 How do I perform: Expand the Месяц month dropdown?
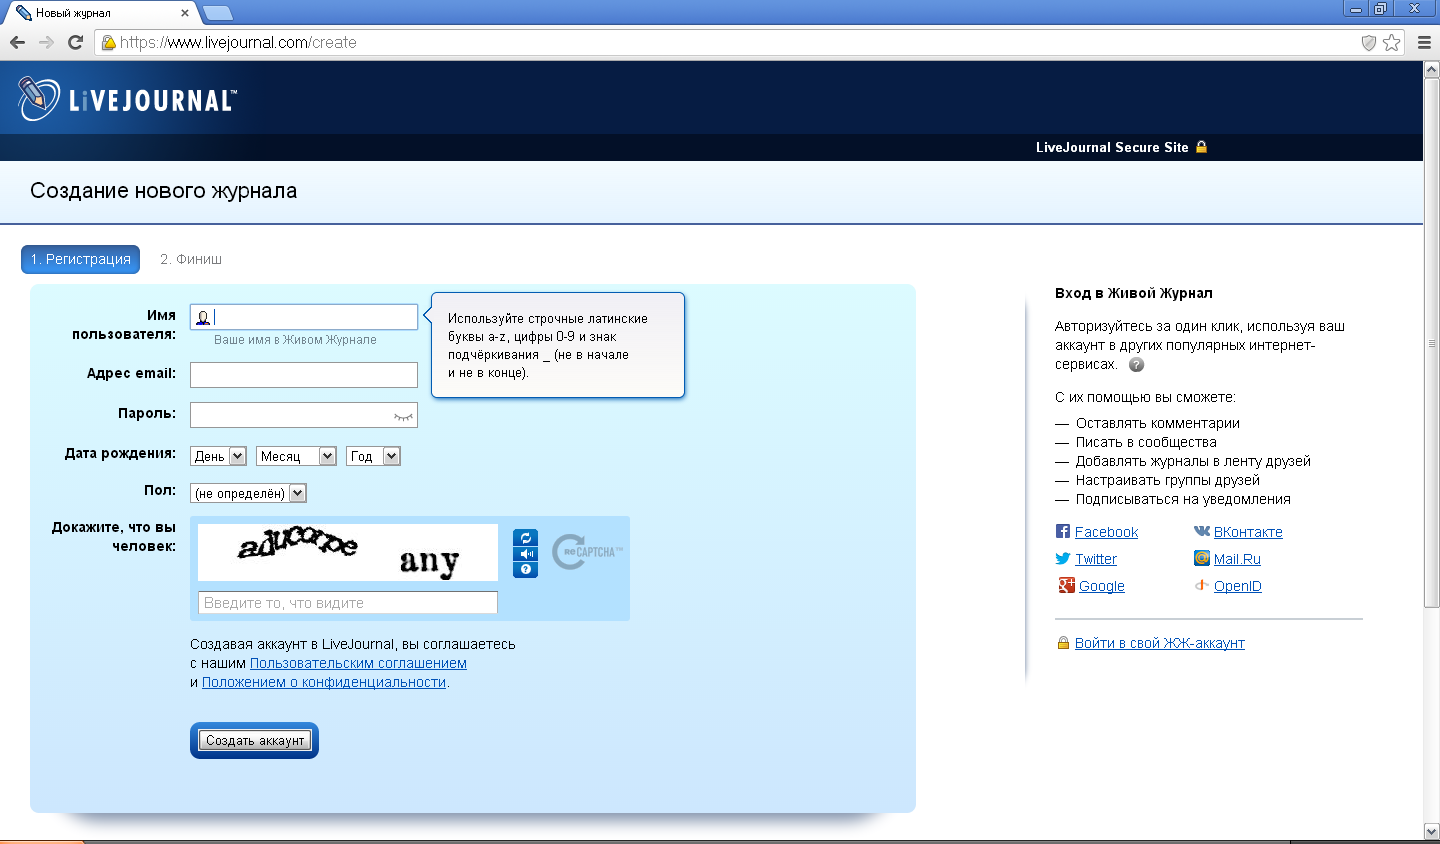pos(296,456)
